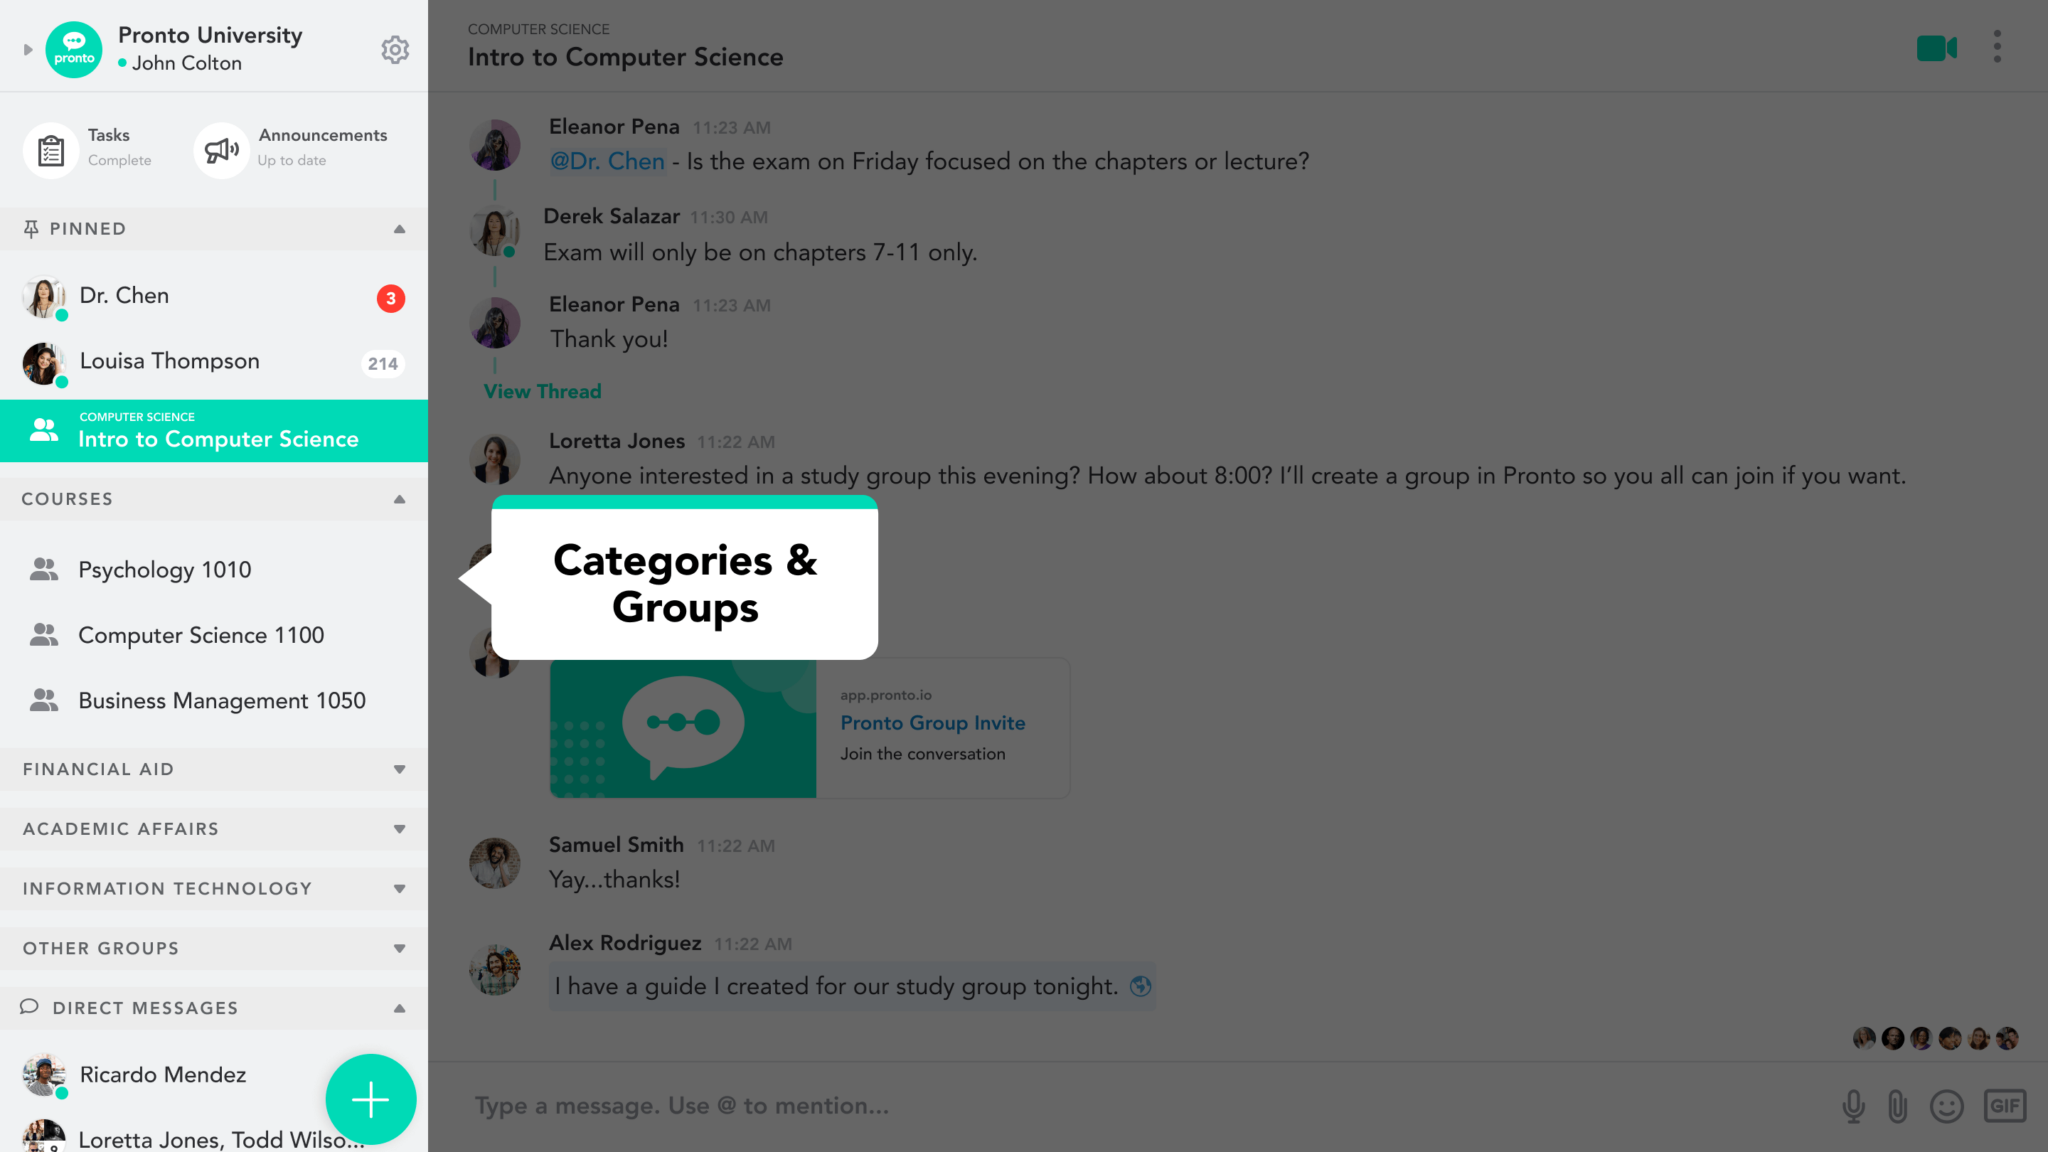Open the emoji picker smiley icon

point(1946,1106)
